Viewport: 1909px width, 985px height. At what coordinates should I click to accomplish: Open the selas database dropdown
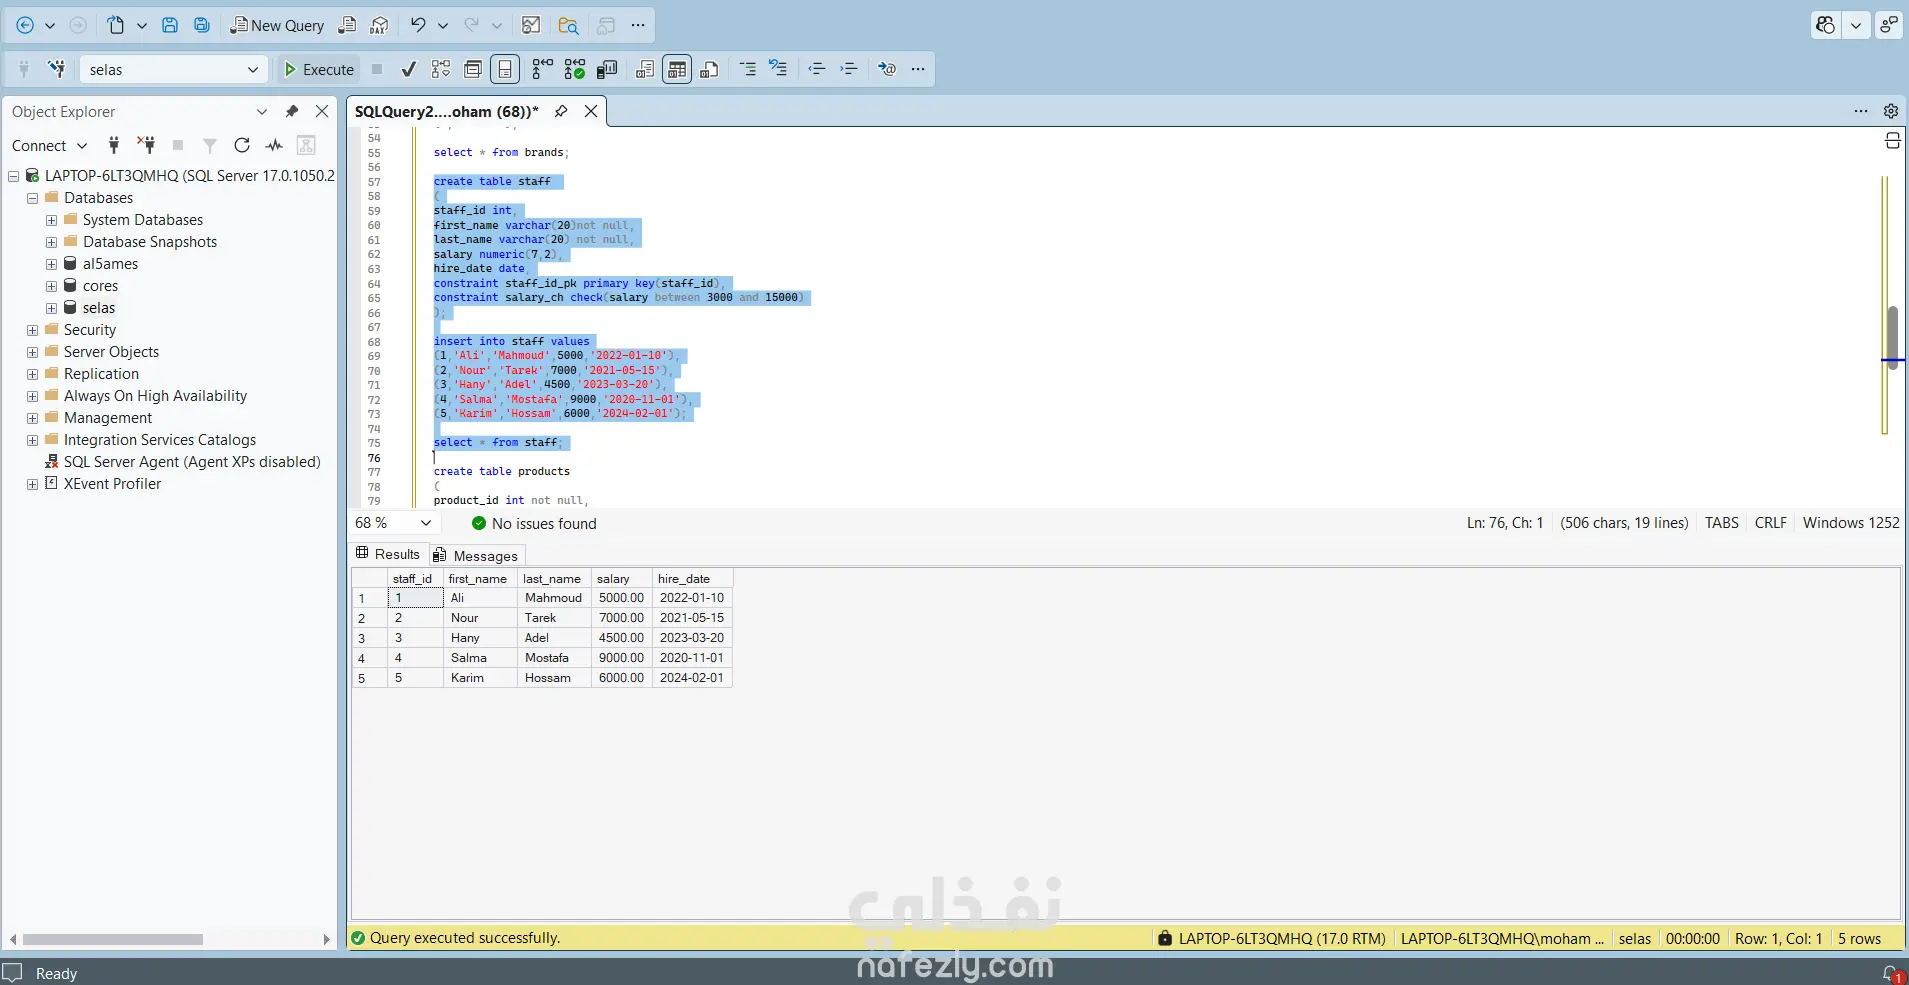pyautogui.click(x=252, y=69)
